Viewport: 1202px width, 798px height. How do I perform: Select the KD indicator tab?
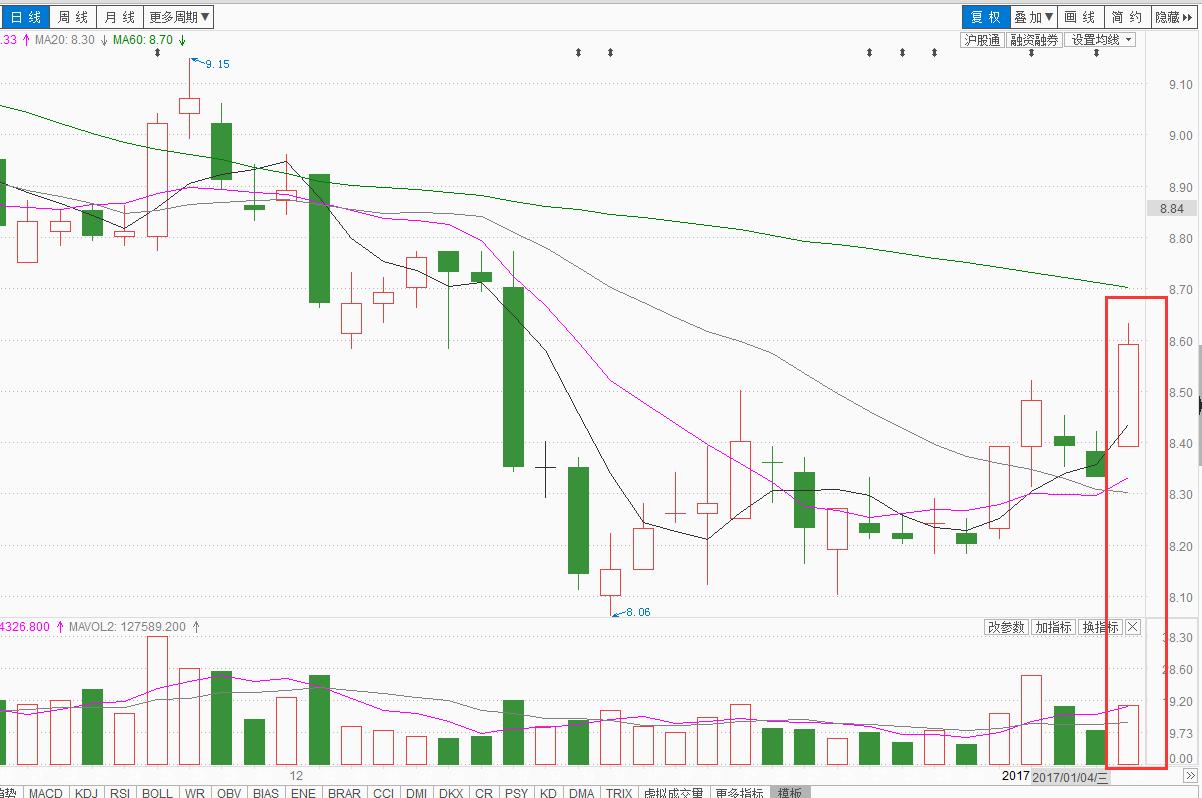pos(548,792)
